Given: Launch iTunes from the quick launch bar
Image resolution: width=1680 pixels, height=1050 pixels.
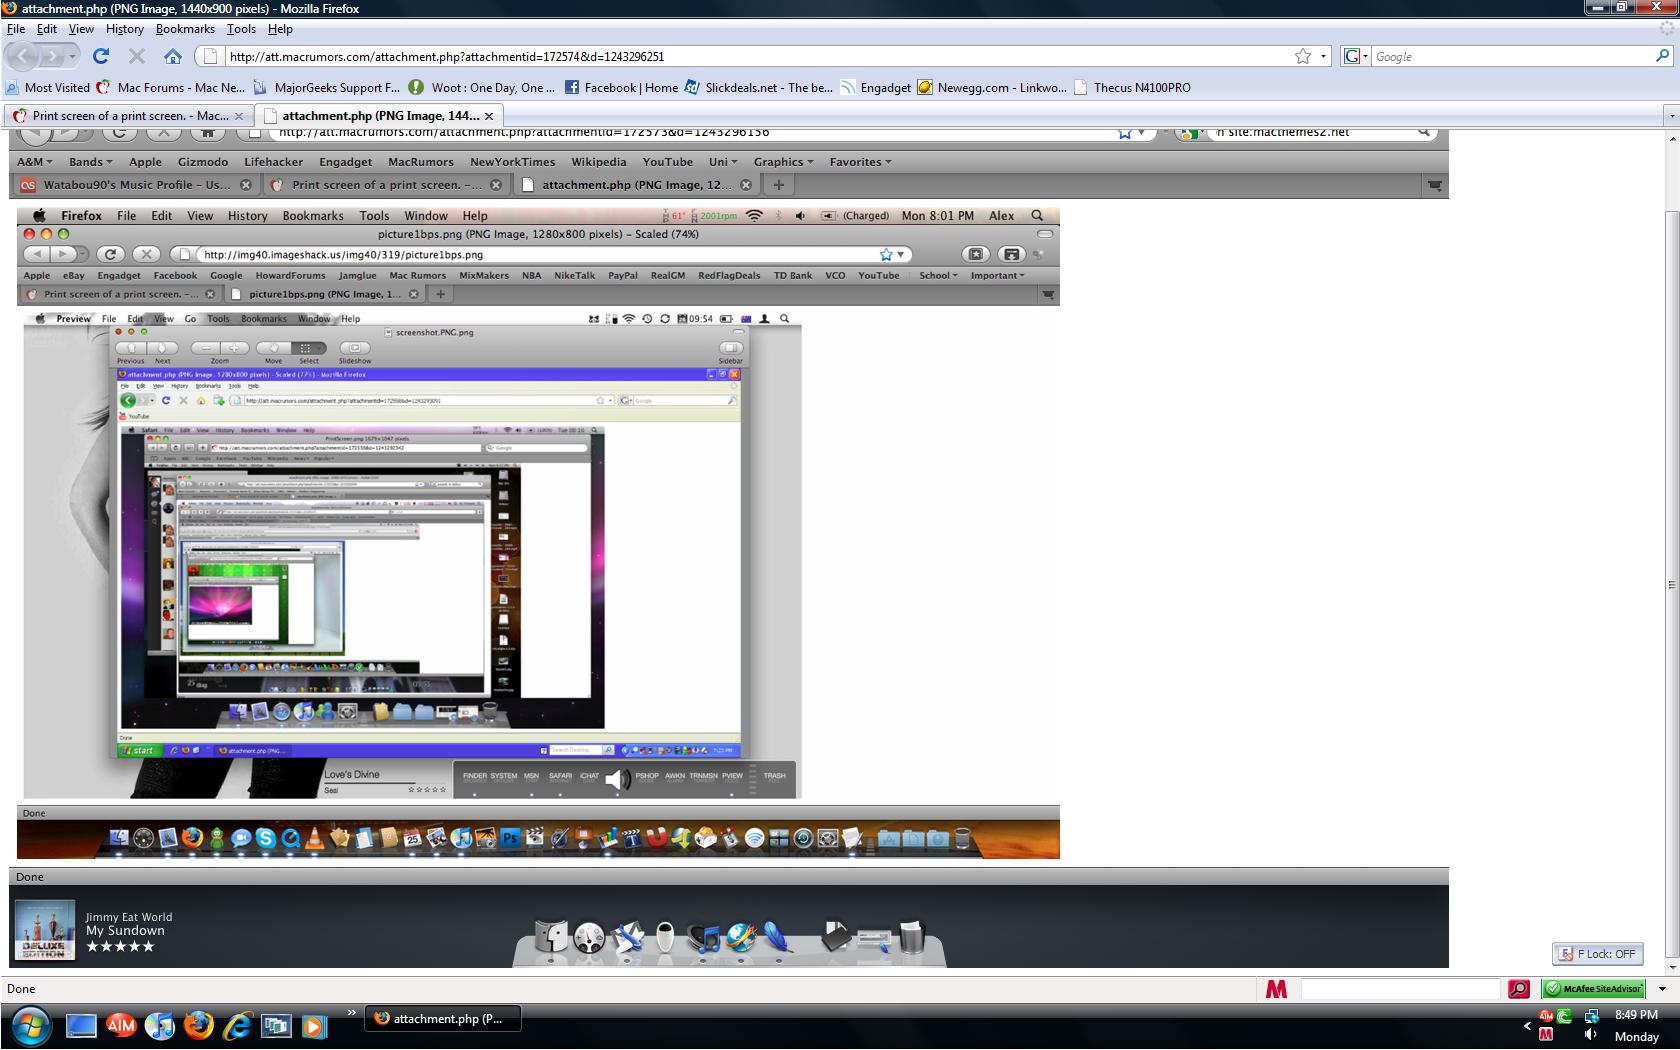Looking at the screenshot, I should pos(159,1025).
